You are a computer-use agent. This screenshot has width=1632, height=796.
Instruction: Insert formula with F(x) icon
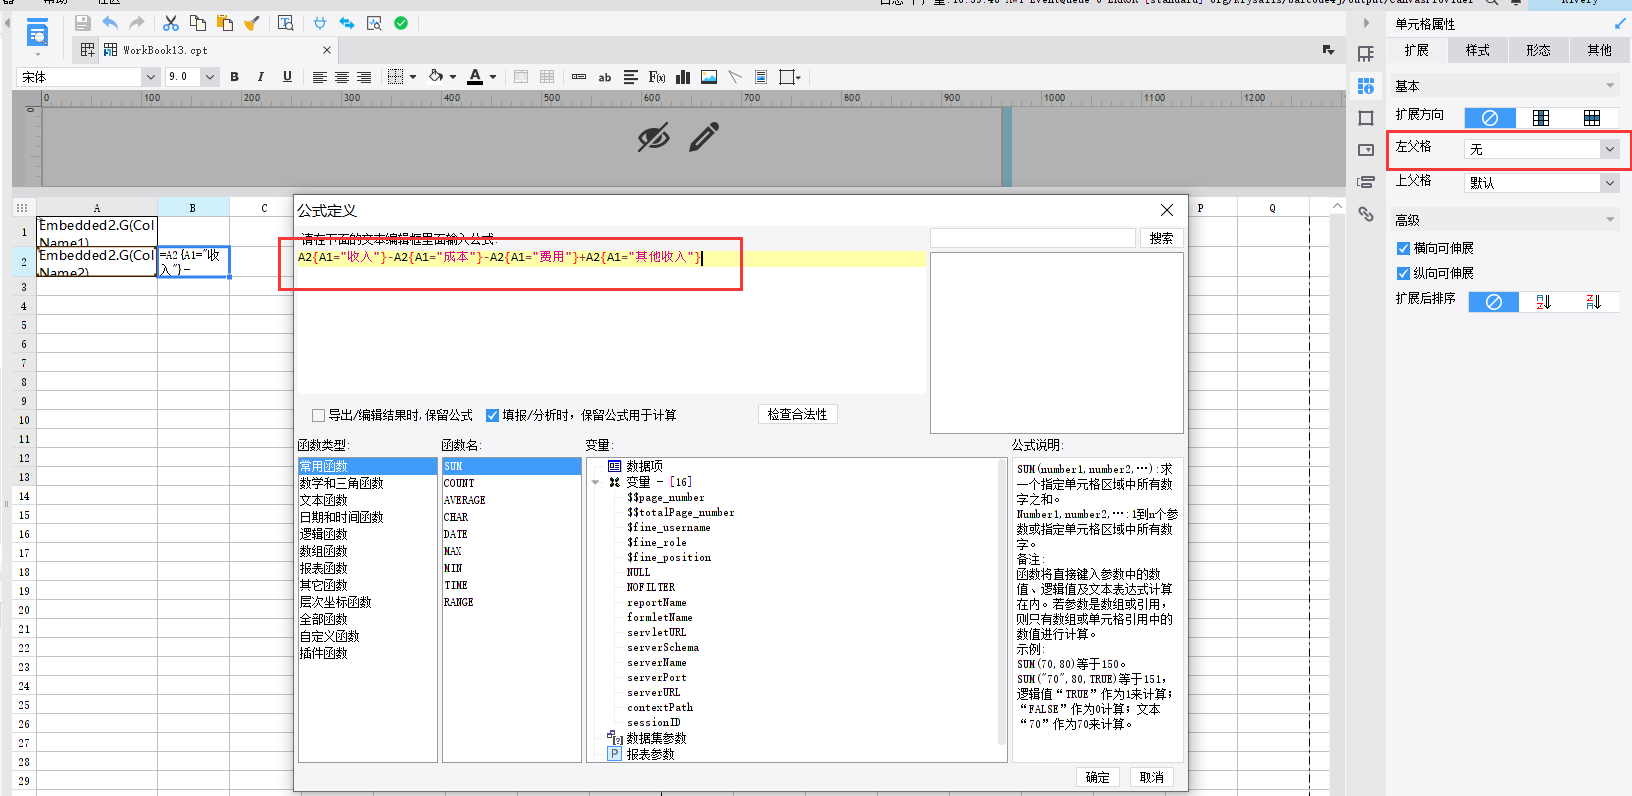pos(657,77)
